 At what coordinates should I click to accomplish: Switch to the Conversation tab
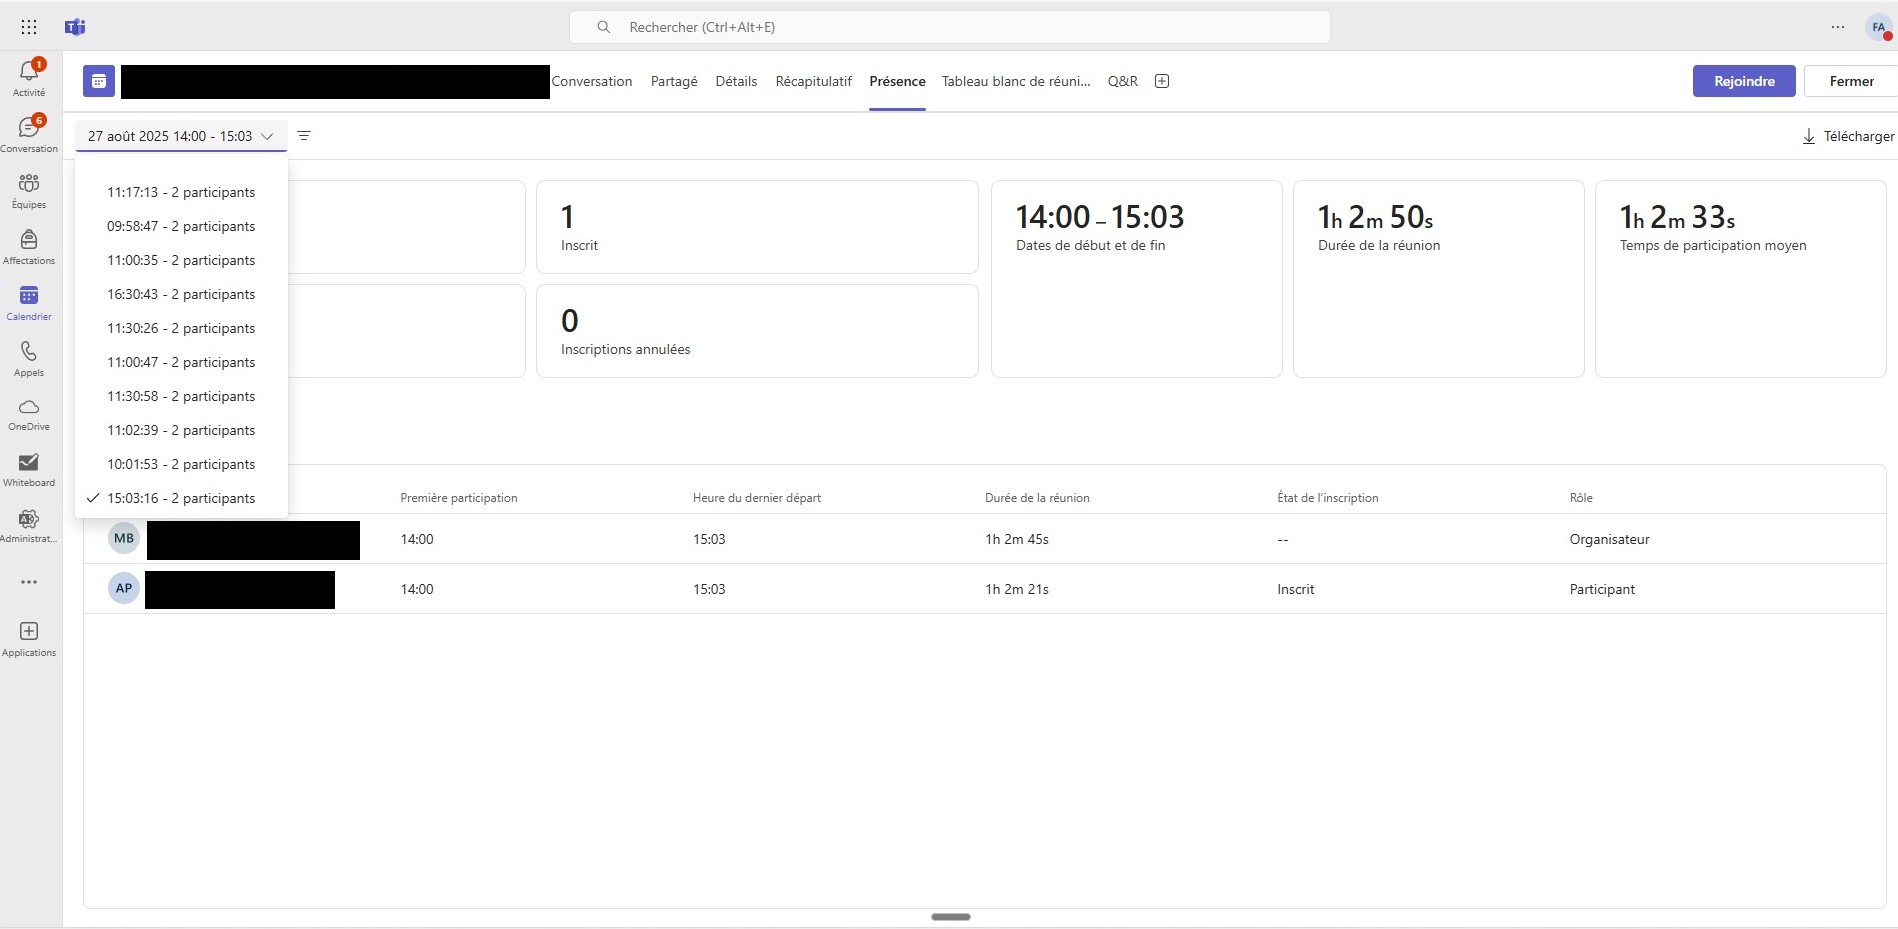pos(592,81)
